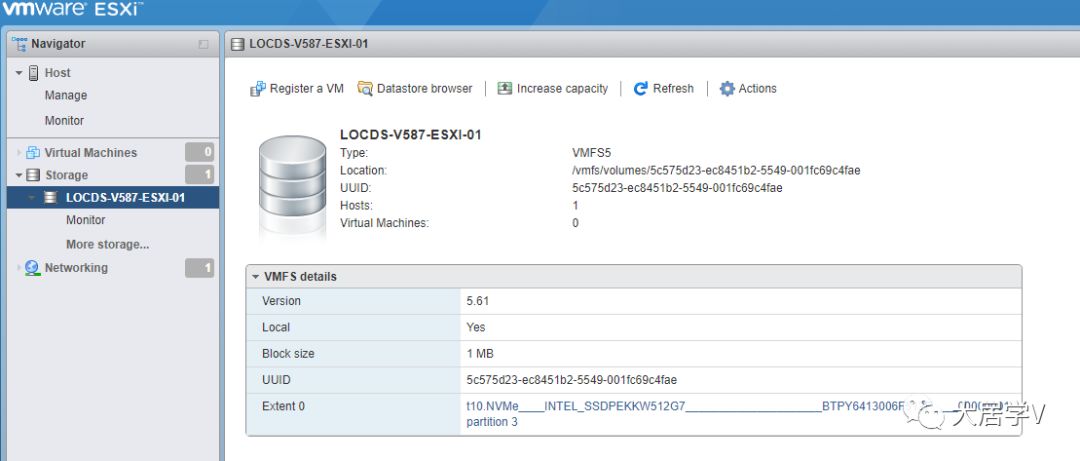The height and width of the screenshot is (461, 1080).
Task: Click the Version label cell
Action: click(x=353, y=301)
